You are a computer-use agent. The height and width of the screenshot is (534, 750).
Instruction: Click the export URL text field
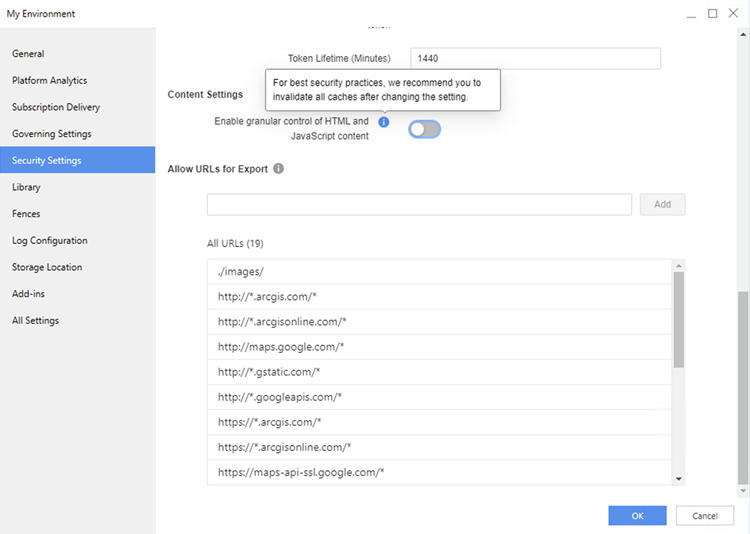point(419,204)
